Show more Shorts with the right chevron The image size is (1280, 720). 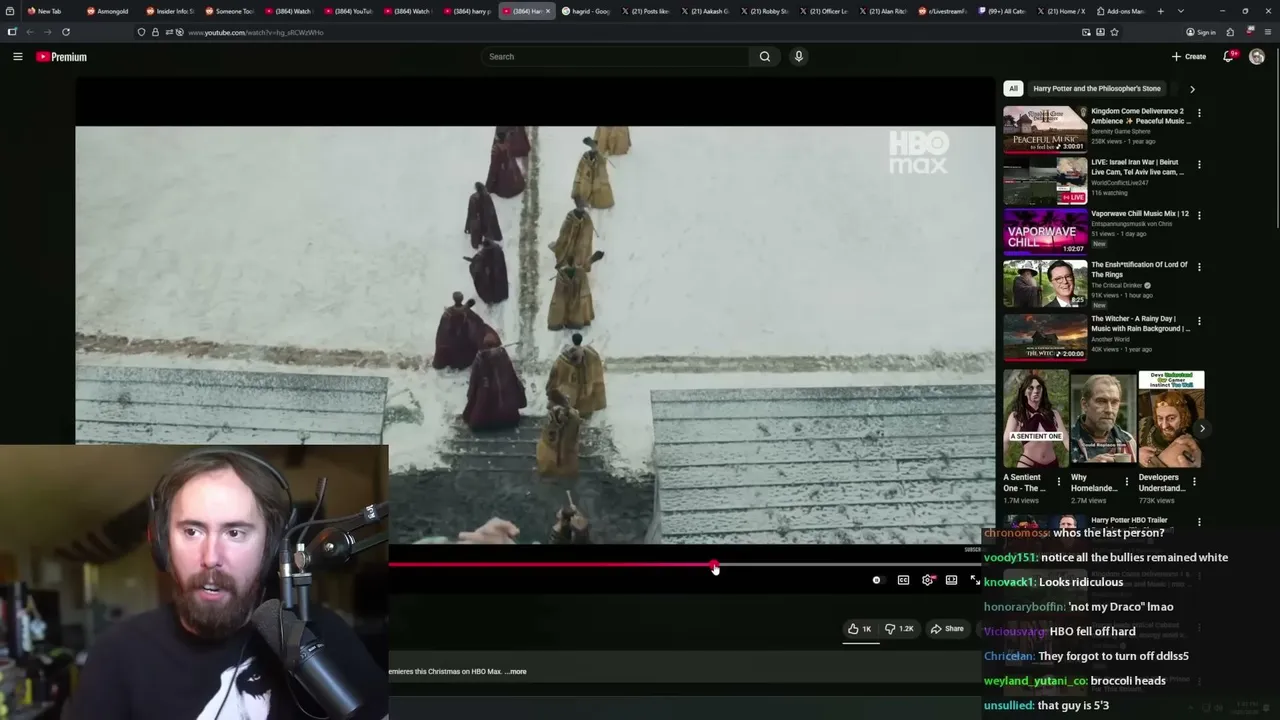(x=1202, y=429)
